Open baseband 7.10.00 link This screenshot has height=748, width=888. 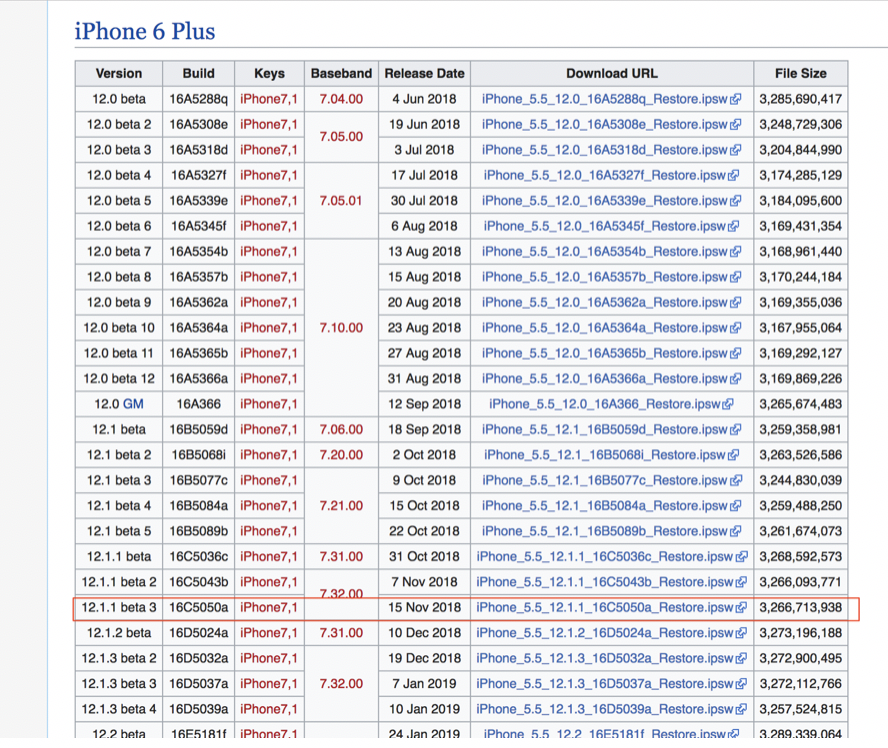point(341,328)
